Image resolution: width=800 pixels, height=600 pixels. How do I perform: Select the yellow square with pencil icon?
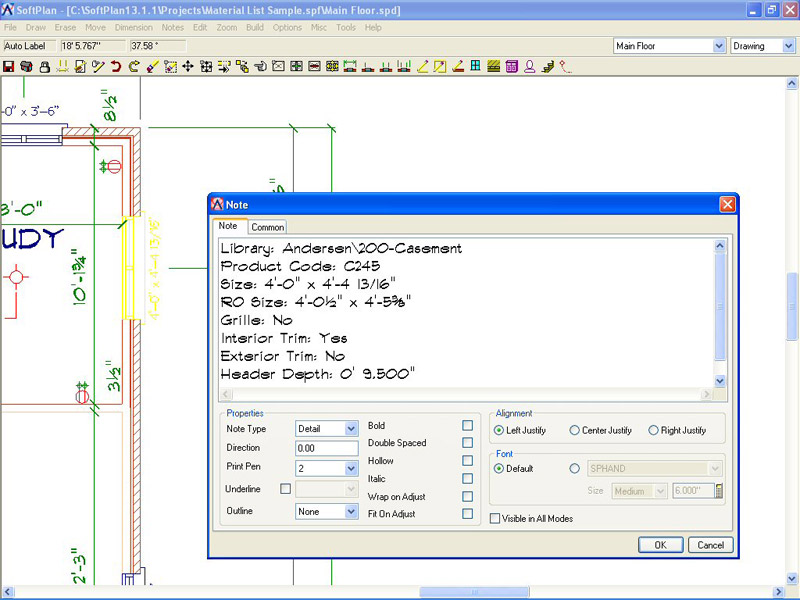point(440,66)
